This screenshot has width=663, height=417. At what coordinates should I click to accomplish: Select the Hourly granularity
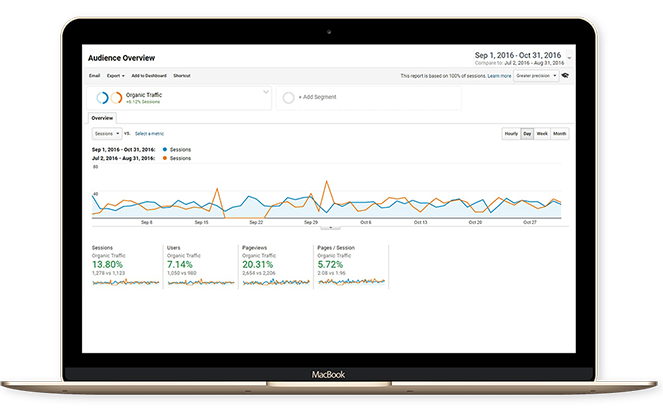[511, 134]
